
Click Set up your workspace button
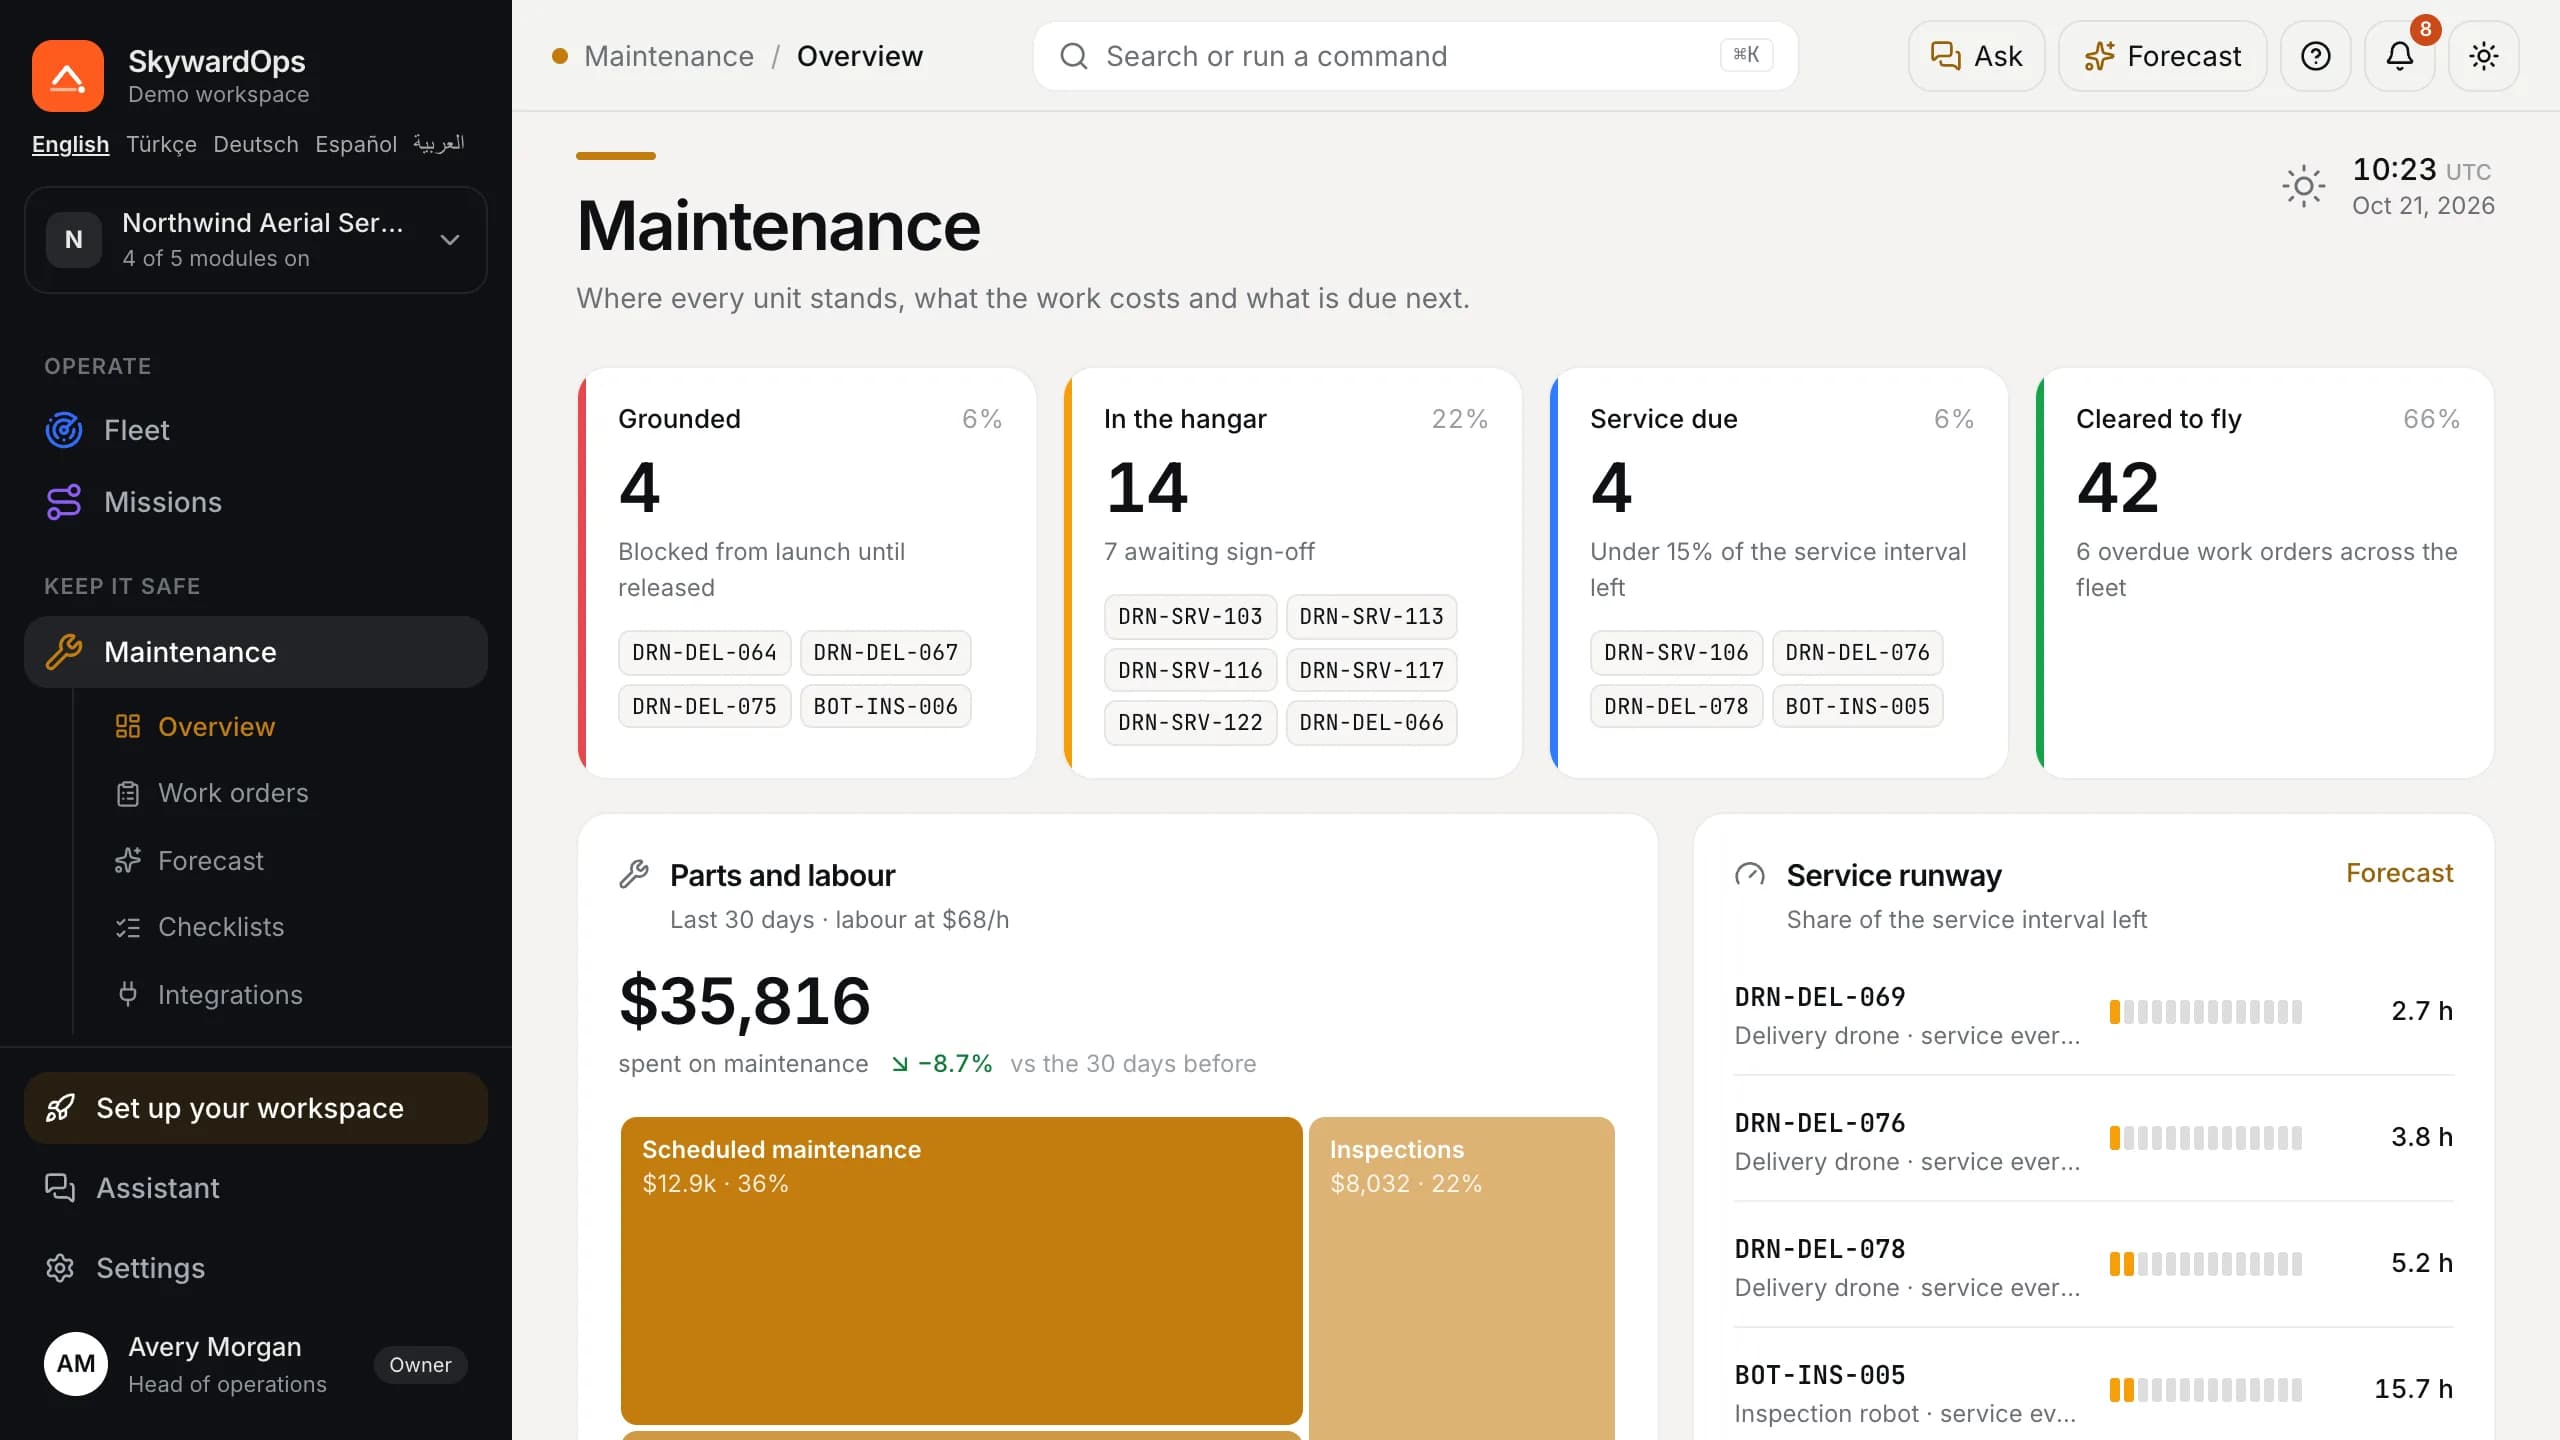(x=256, y=1108)
